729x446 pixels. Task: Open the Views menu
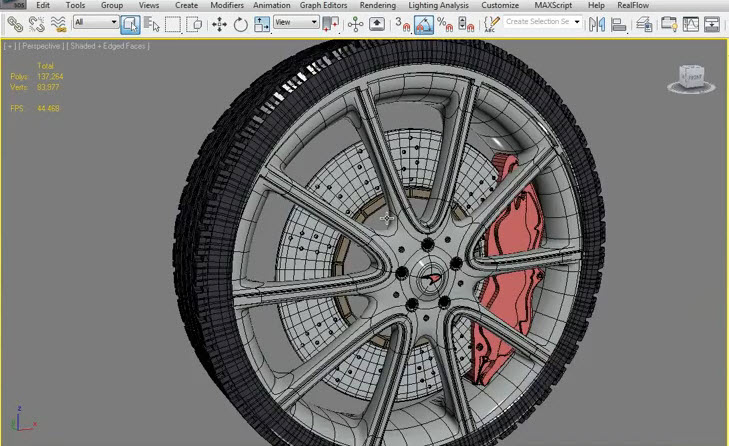tap(149, 5)
